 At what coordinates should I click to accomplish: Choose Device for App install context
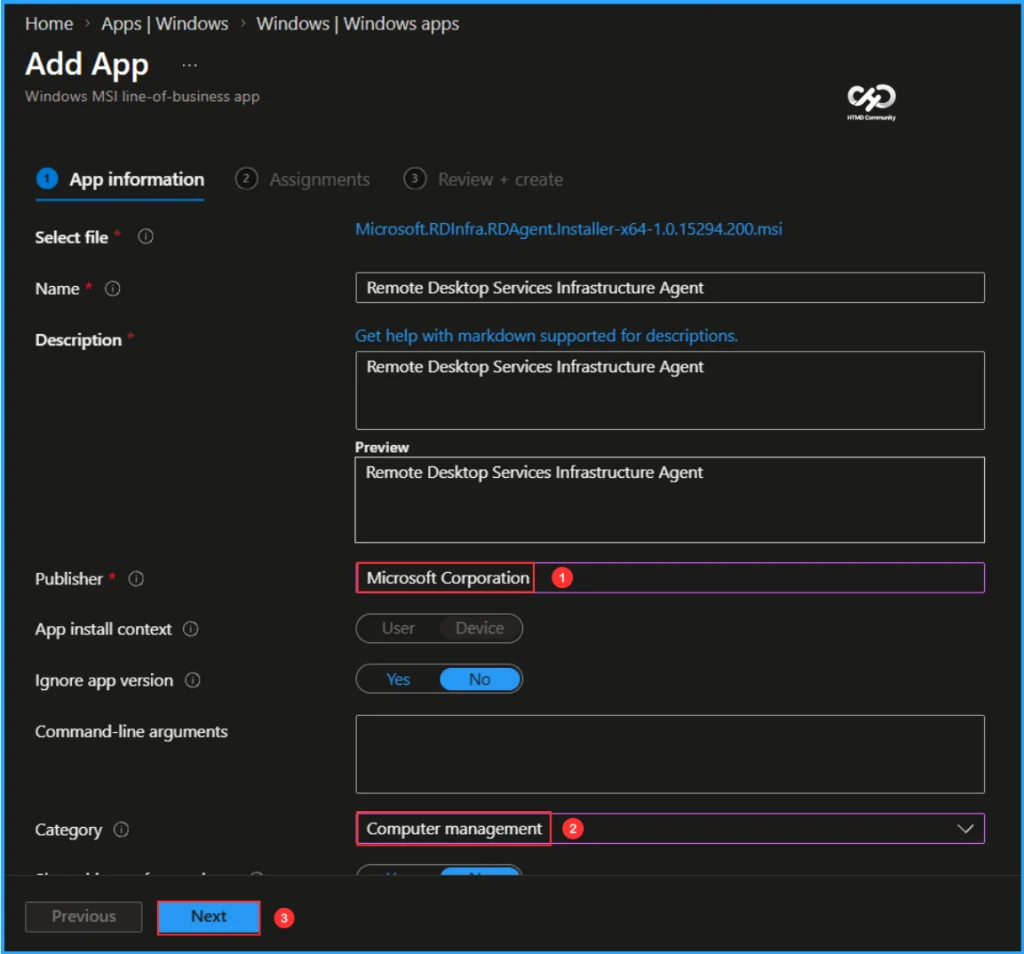pyautogui.click(x=480, y=628)
